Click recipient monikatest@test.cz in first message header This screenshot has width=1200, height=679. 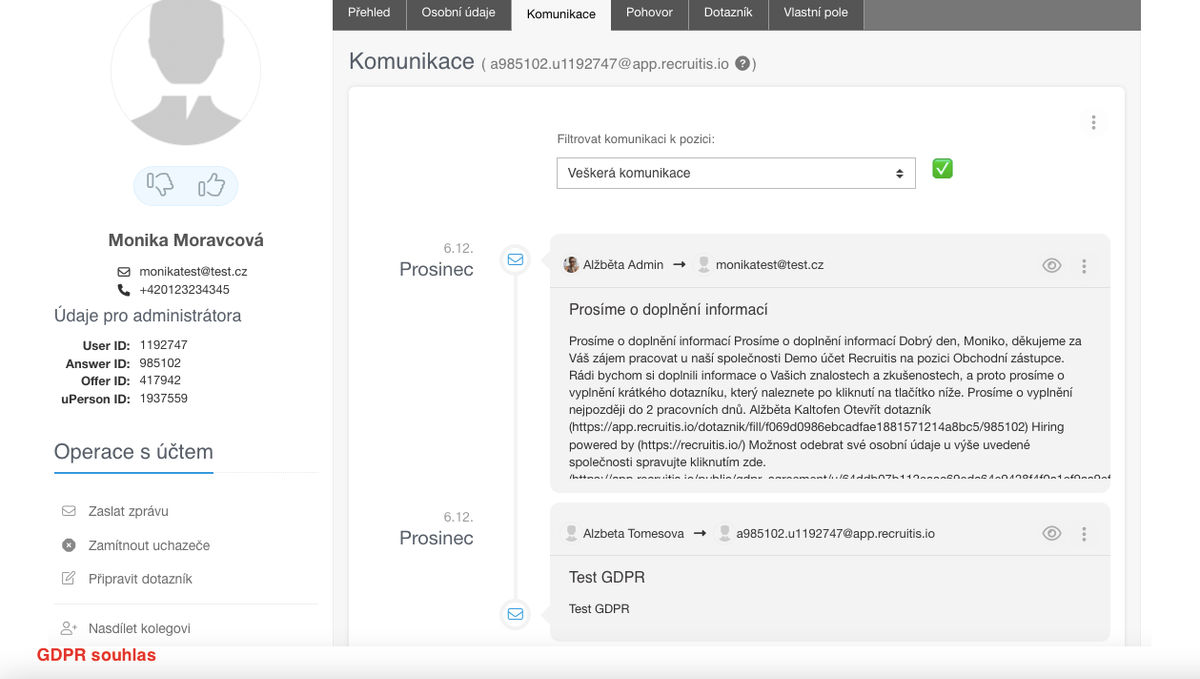(770, 265)
